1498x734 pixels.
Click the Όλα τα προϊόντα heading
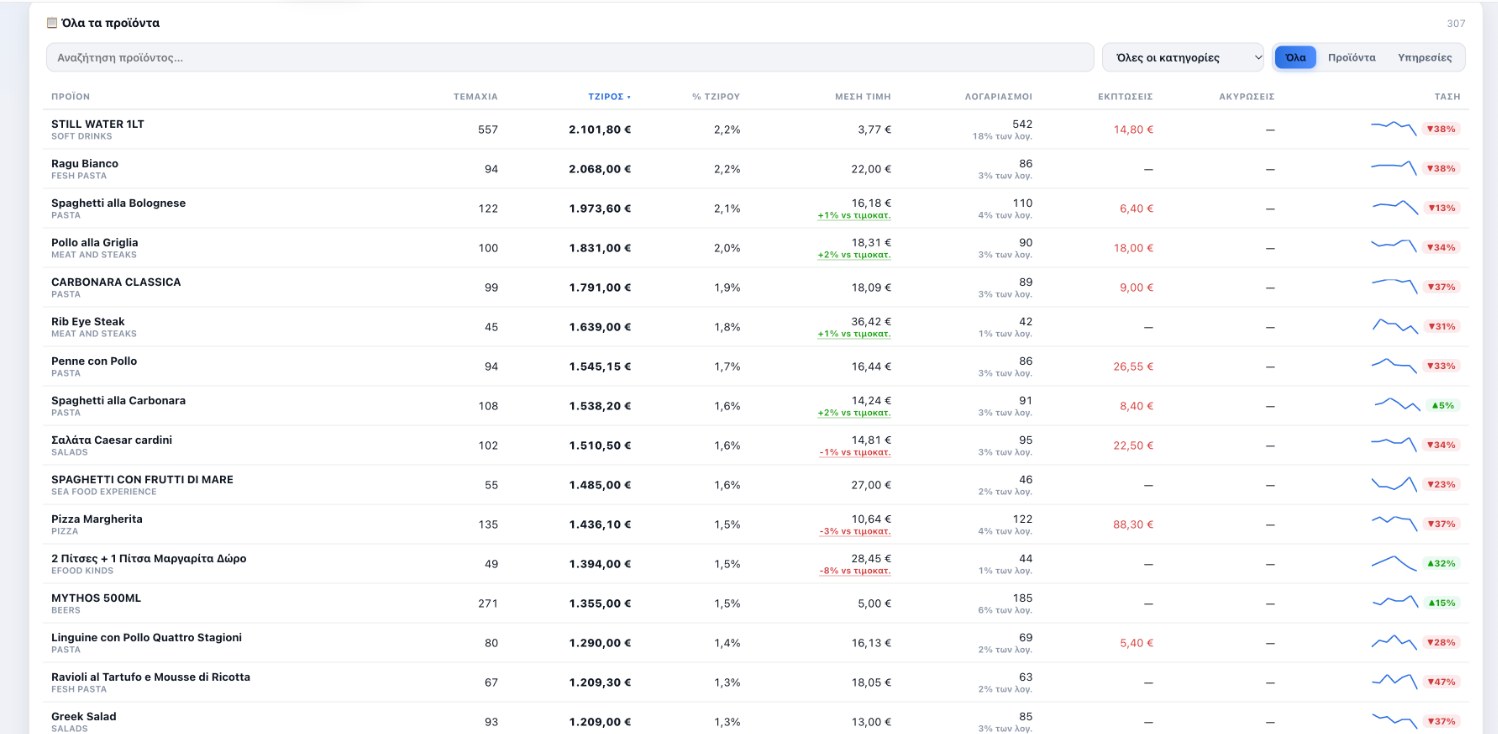coord(110,23)
